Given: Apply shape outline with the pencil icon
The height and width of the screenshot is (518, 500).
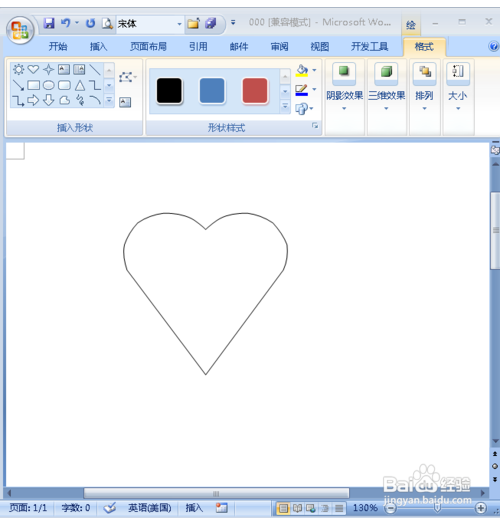Looking at the screenshot, I should point(302,90).
